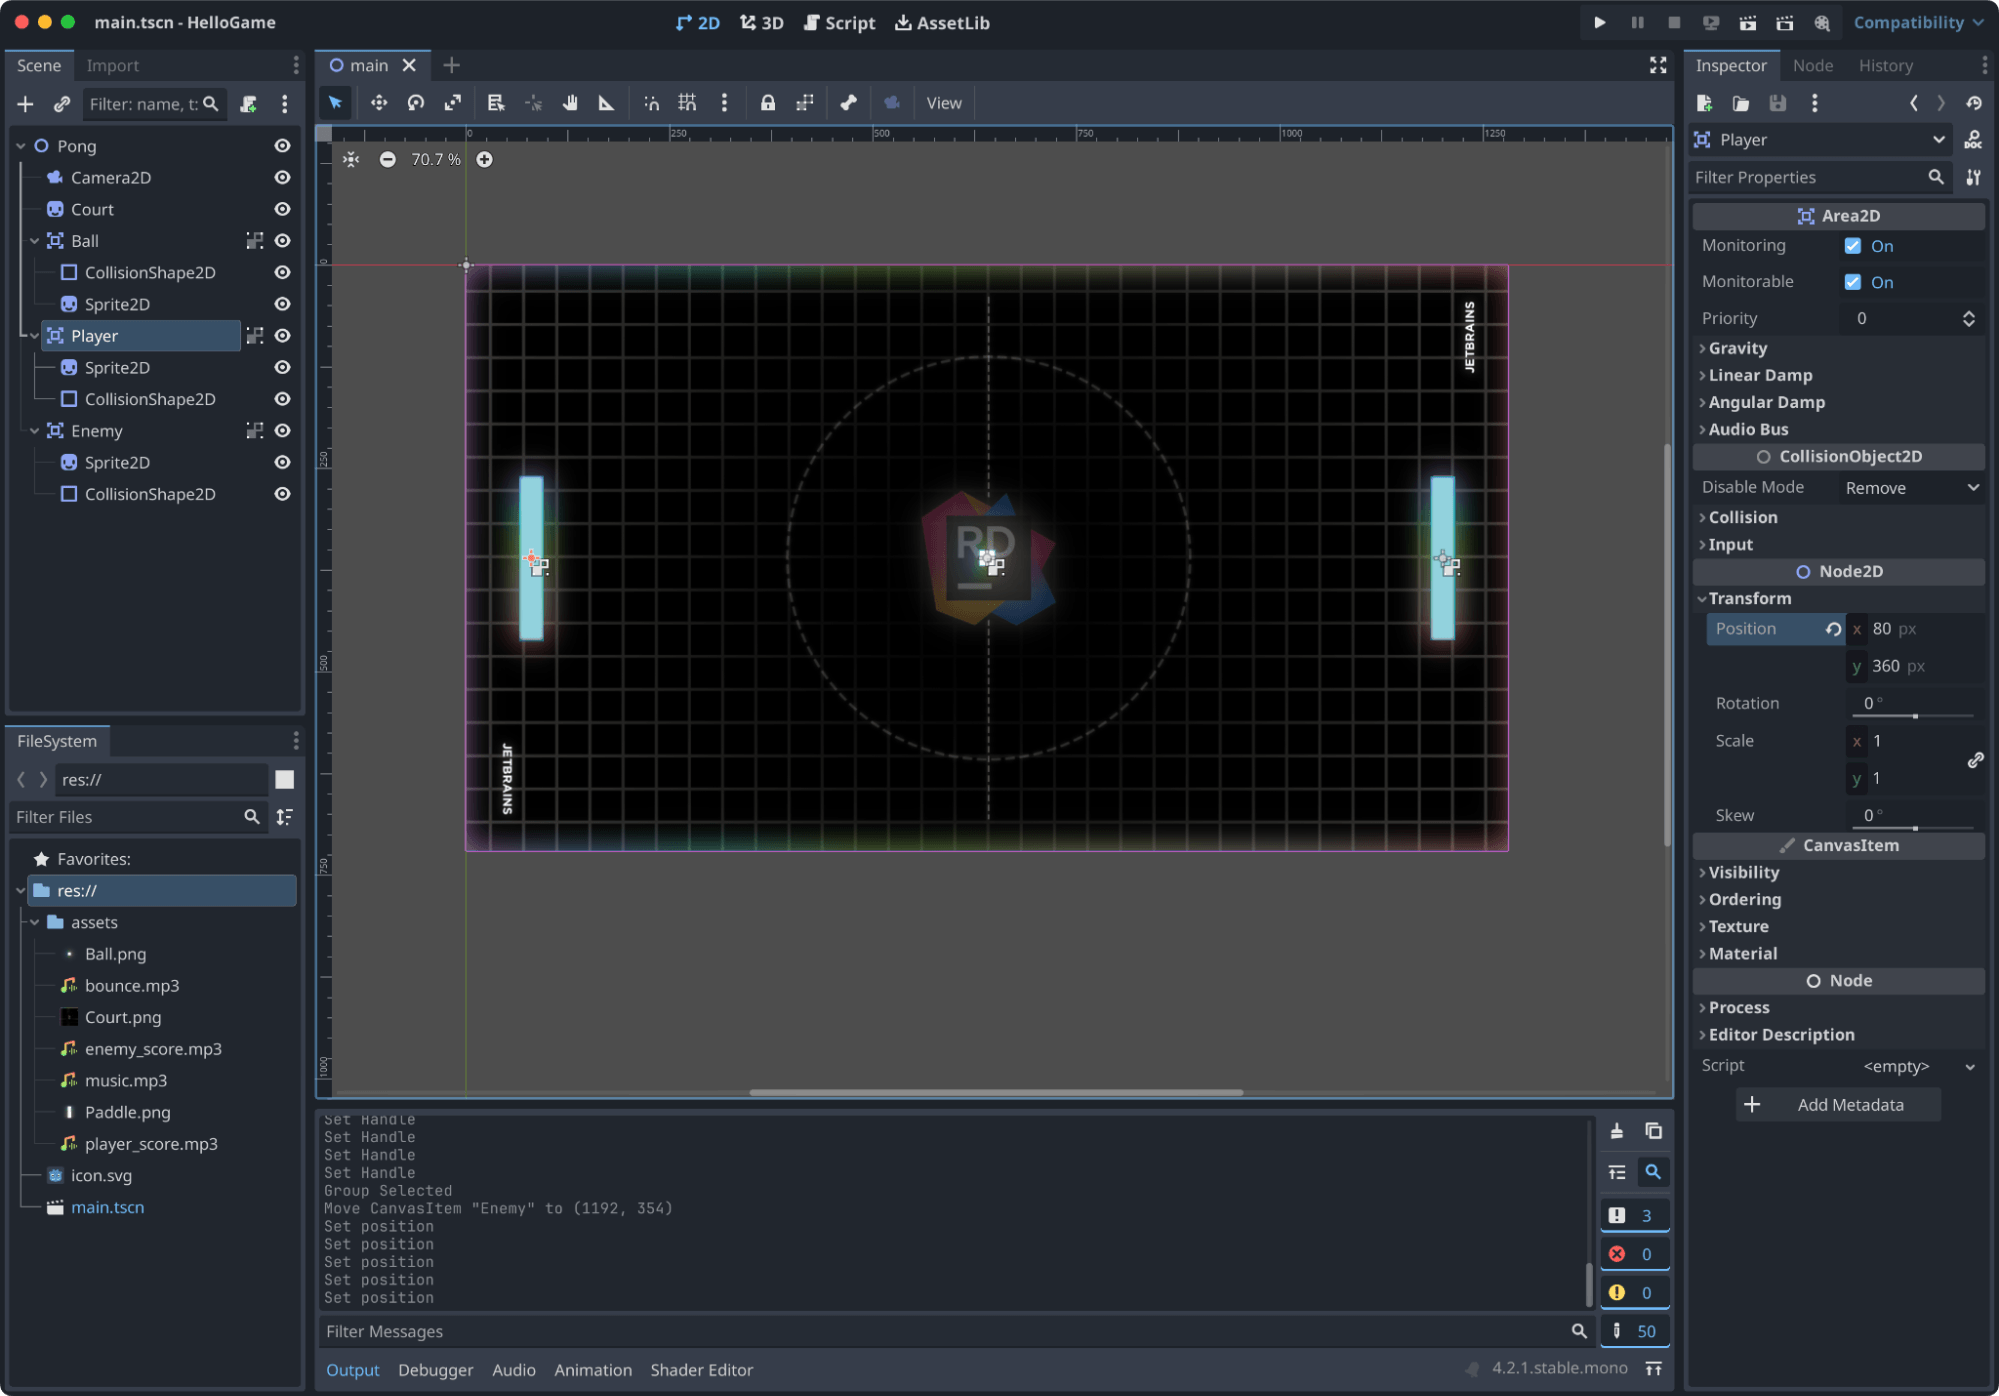This screenshot has width=1999, height=1396.
Task: Collapse the Ball node tree
Action: 34,241
